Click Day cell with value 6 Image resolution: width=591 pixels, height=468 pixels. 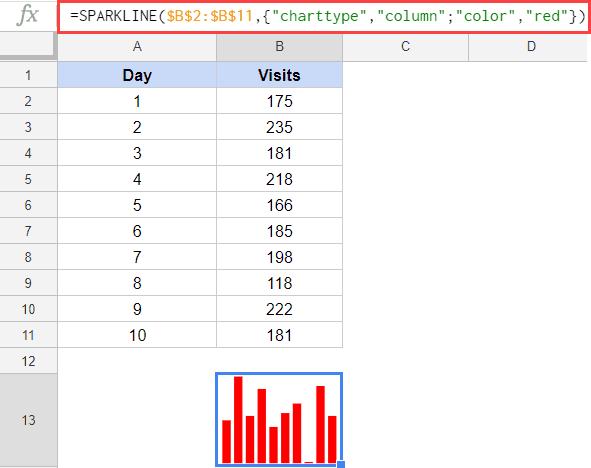137,231
